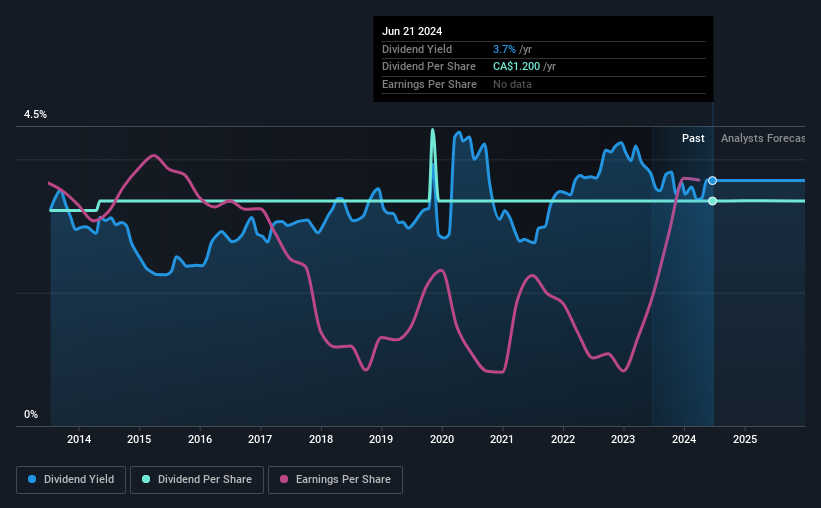Click the Dividend Yield row label in tooltip
821x508 pixels.
coord(417,49)
